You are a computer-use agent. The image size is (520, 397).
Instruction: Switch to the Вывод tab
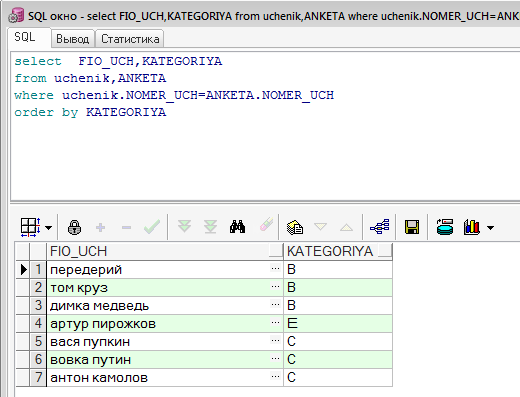pos(73,39)
